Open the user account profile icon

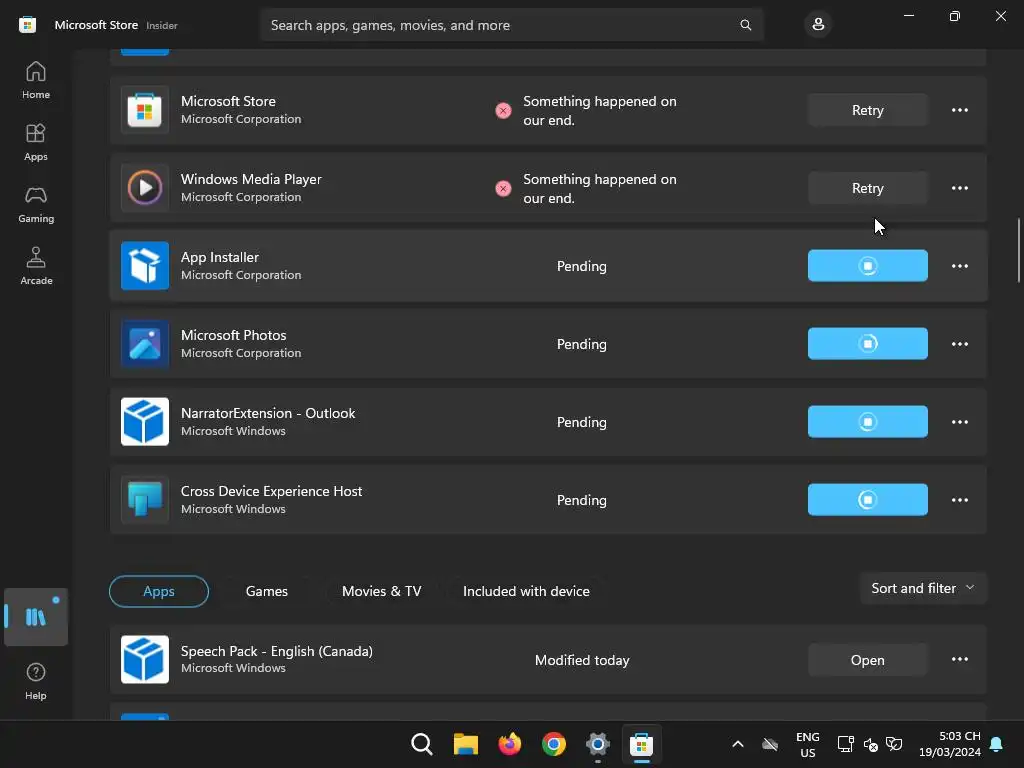pyautogui.click(x=818, y=25)
